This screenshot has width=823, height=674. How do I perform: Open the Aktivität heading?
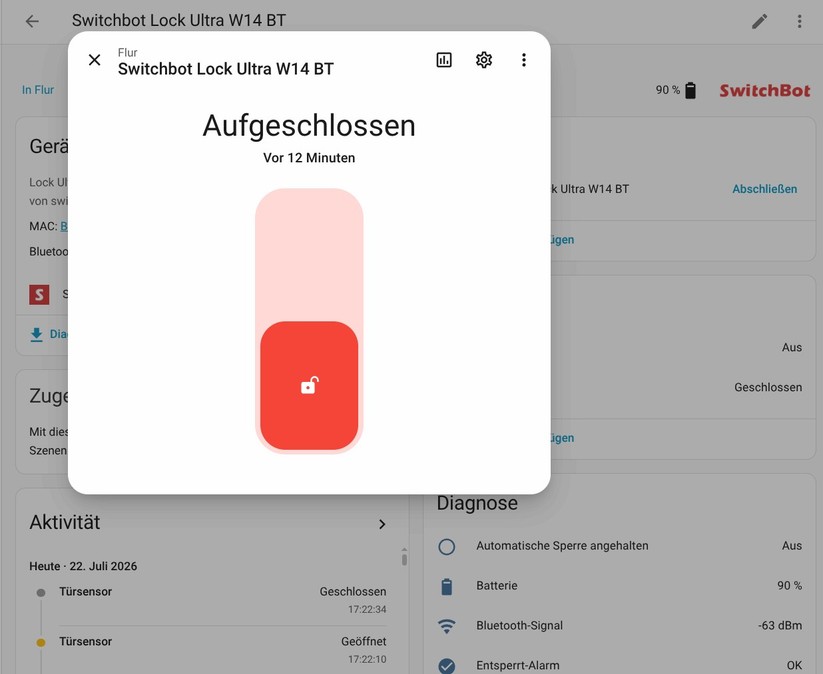pos(65,522)
